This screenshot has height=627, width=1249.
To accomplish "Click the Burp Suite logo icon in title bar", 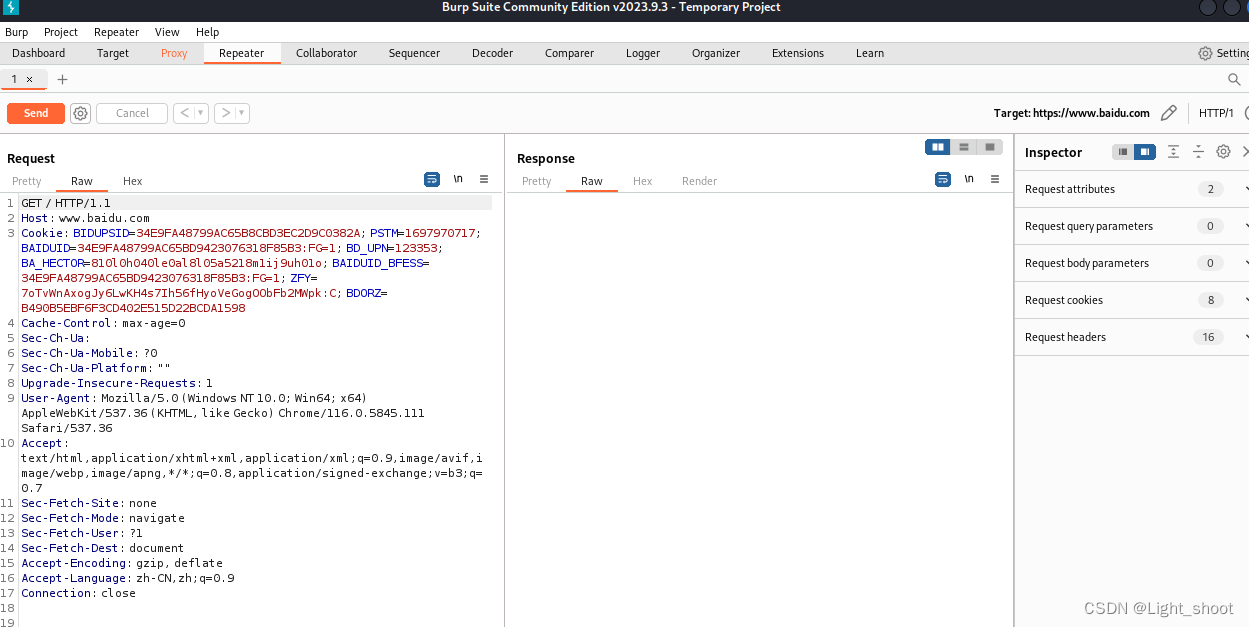I will (11, 8).
